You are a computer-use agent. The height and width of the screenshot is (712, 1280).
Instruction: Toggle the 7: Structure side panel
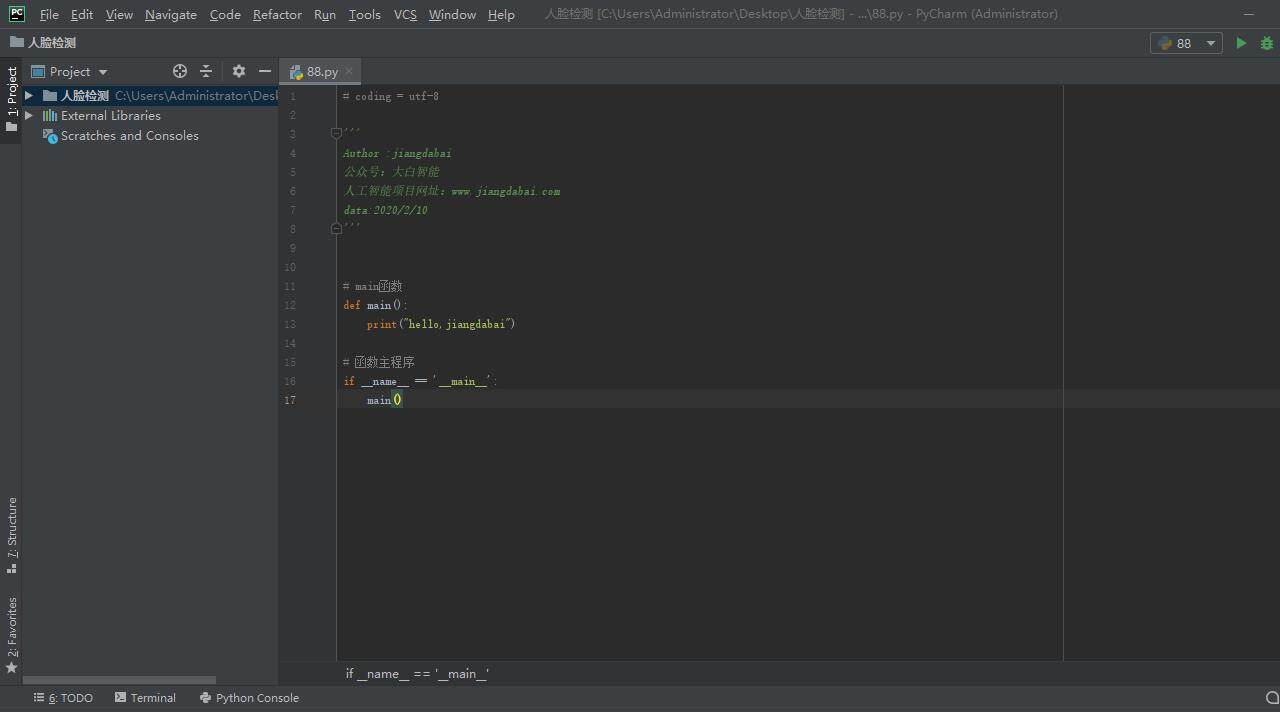[x=12, y=534]
